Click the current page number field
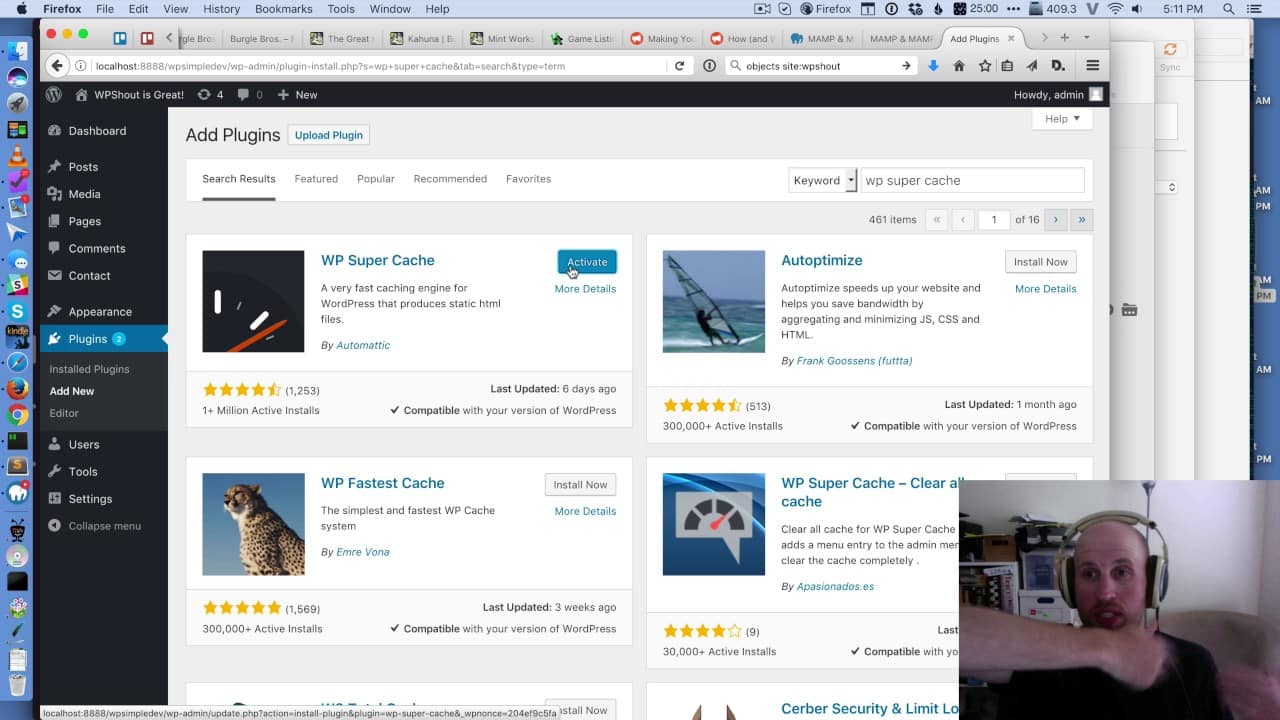This screenshot has width=1280, height=720. pos(994,219)
